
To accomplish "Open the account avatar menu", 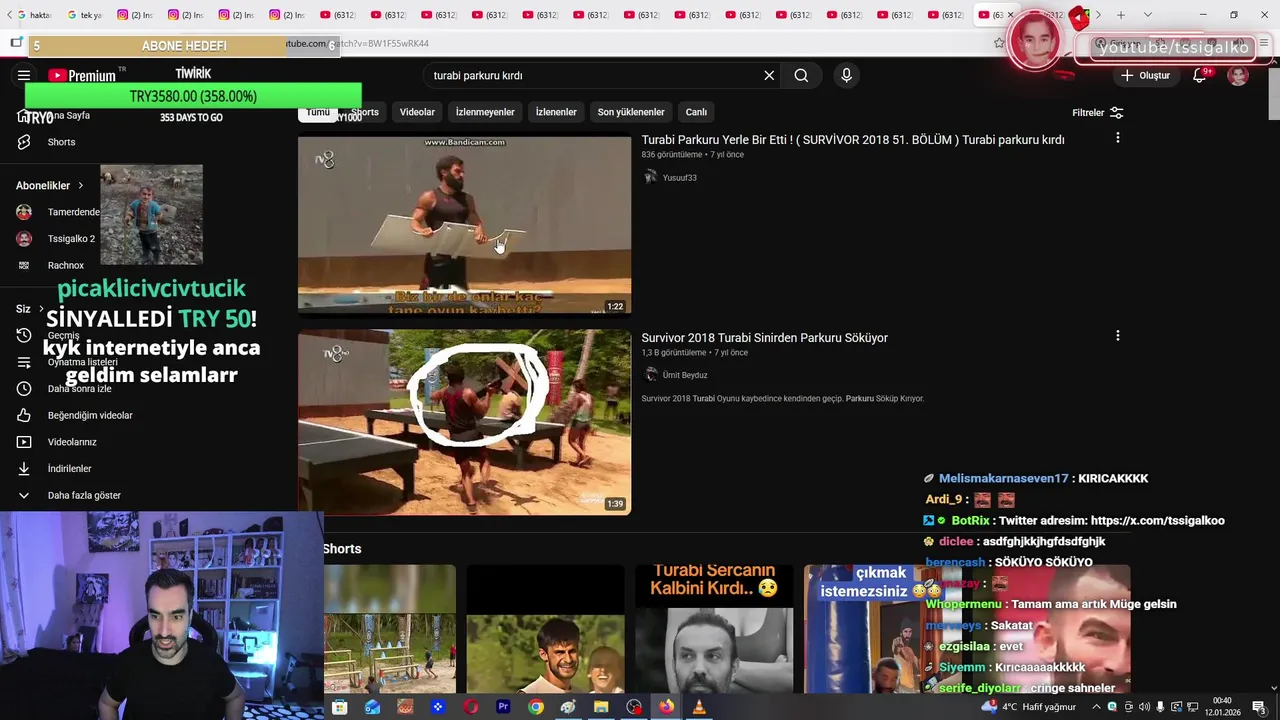I will 1238,75.
